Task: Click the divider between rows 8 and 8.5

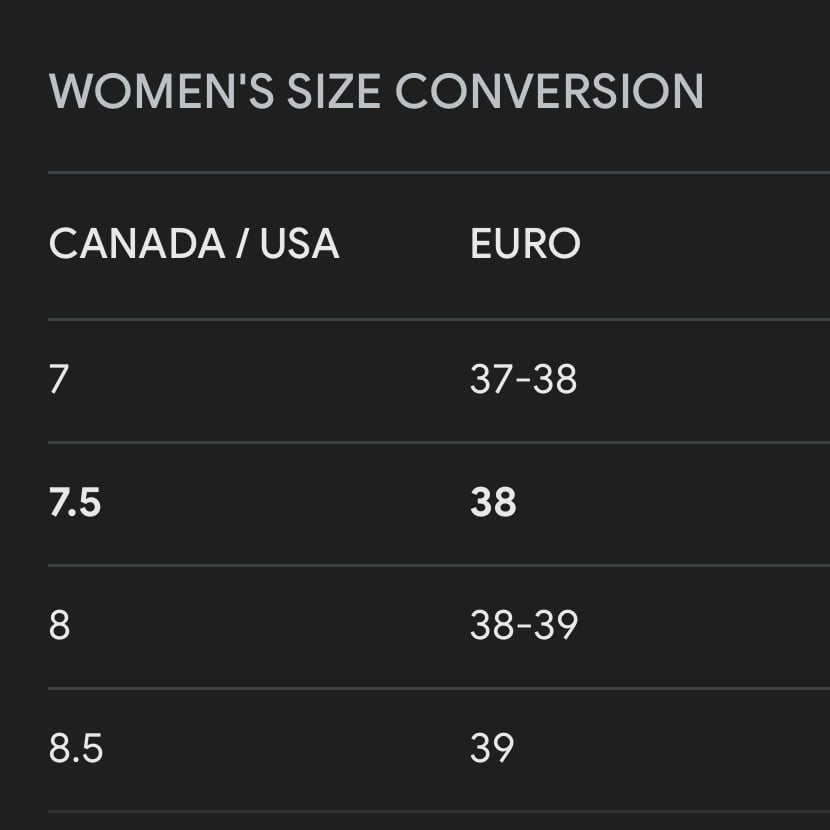Action: tap(439, 688)
